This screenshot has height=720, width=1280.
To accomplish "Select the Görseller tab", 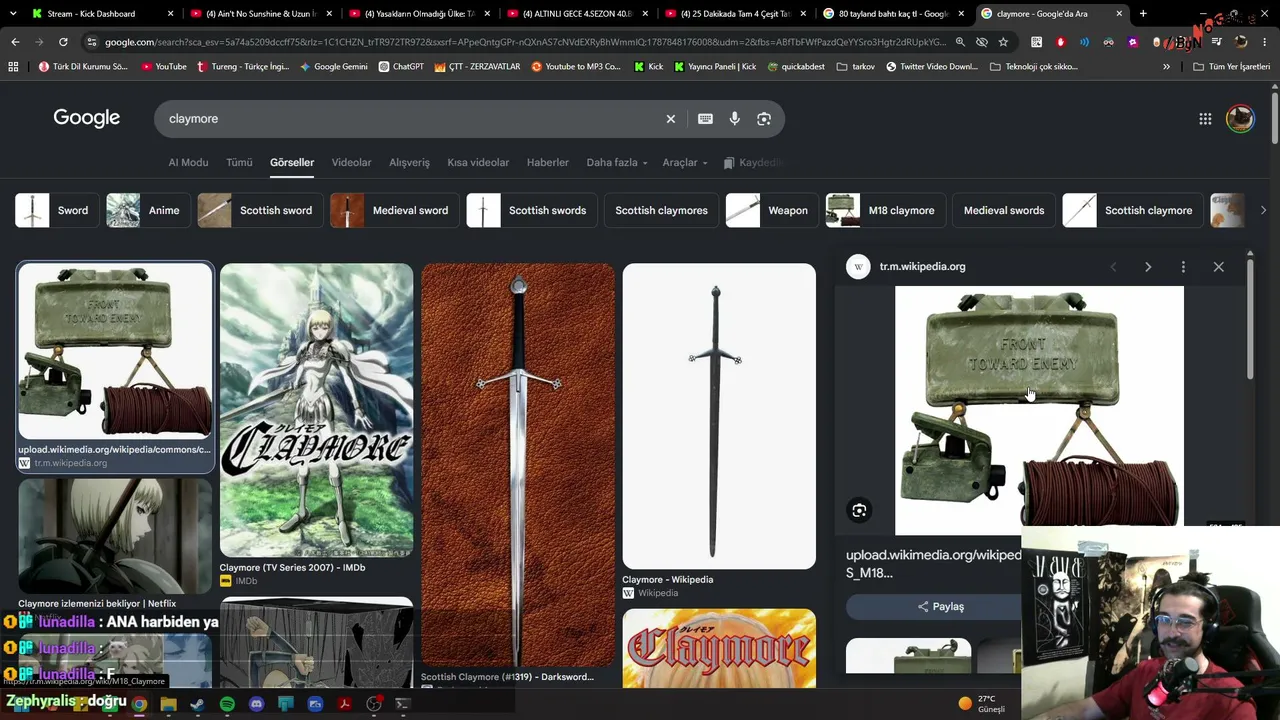I will coord(292,163).
